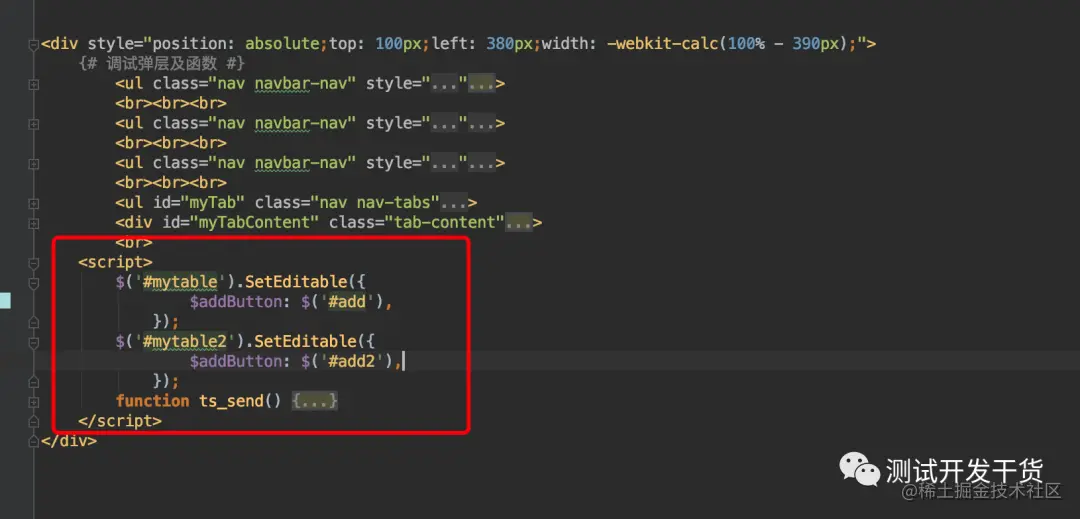The image size is (1080, 519).
Task: Click the $('#add') value of $addButton
Action: pyautogui.click(x=343, y=301)
